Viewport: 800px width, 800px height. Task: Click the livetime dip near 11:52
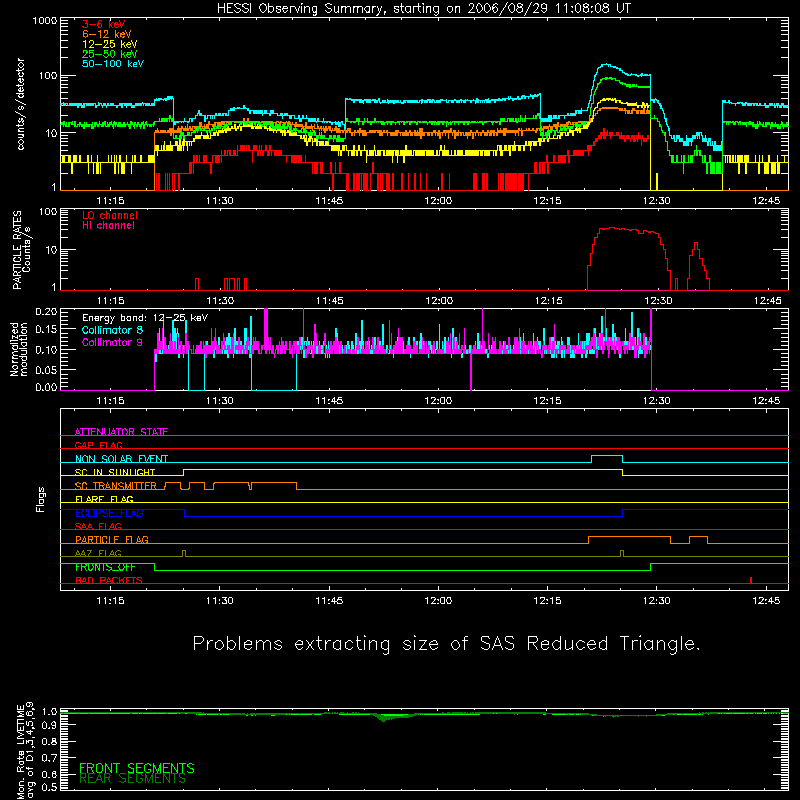(384, 718)
